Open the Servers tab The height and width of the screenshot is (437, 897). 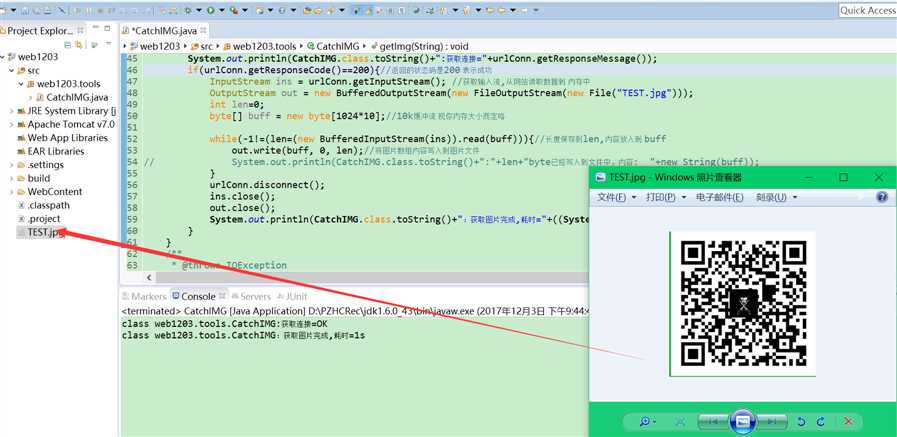point(250,296)
